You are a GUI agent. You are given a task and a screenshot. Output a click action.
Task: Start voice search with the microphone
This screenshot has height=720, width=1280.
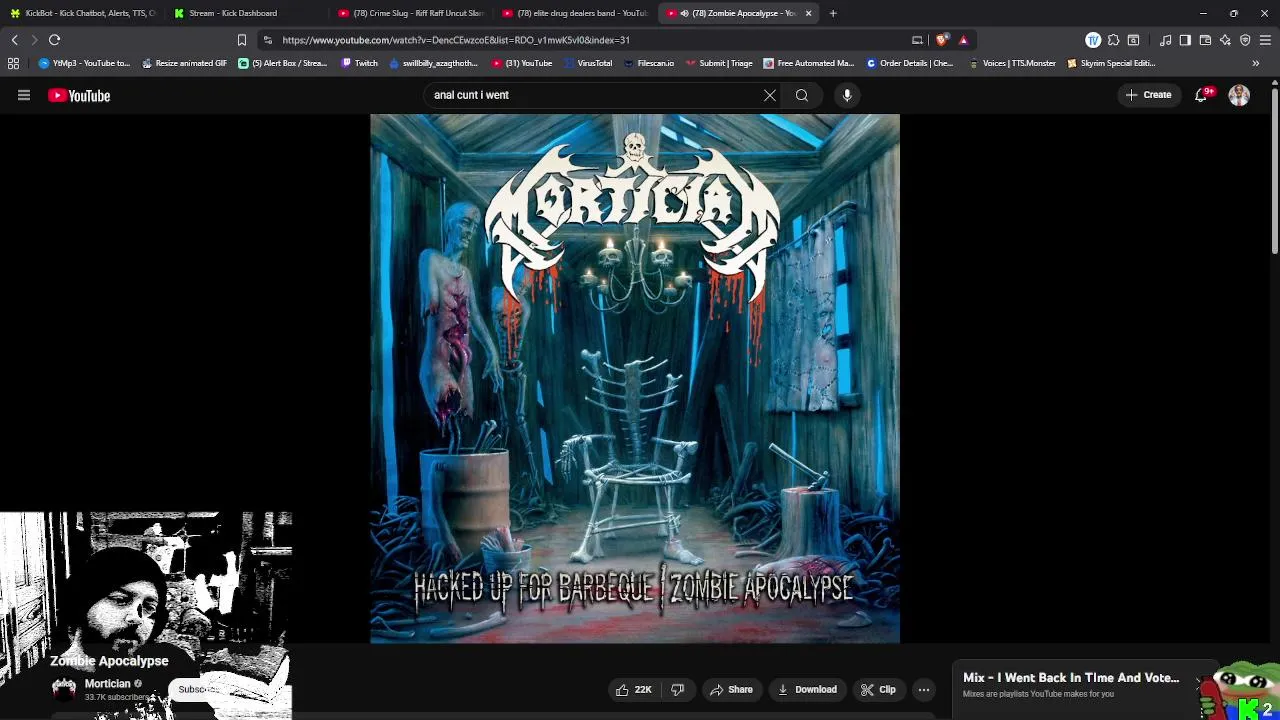pyautogui.click(x=847, y=95)
